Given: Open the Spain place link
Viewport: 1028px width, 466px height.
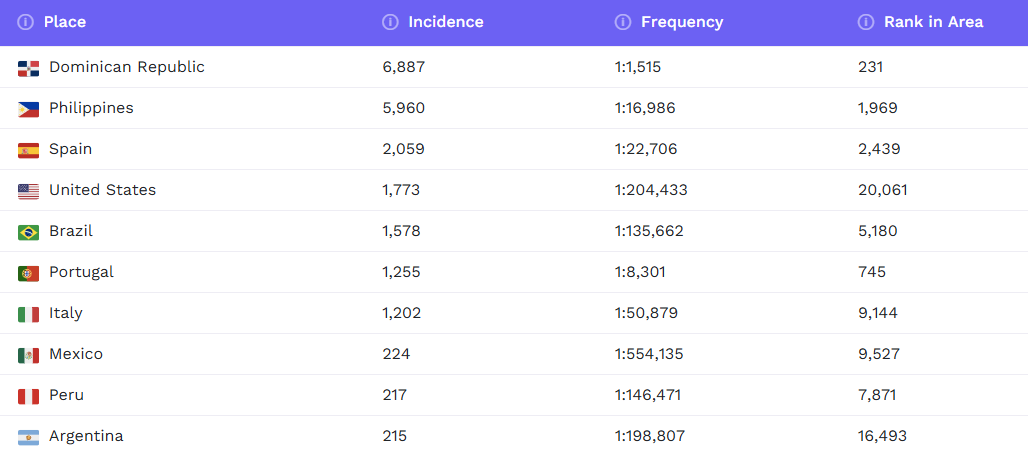Looking at the screenshot, I should tap(70, 149).
